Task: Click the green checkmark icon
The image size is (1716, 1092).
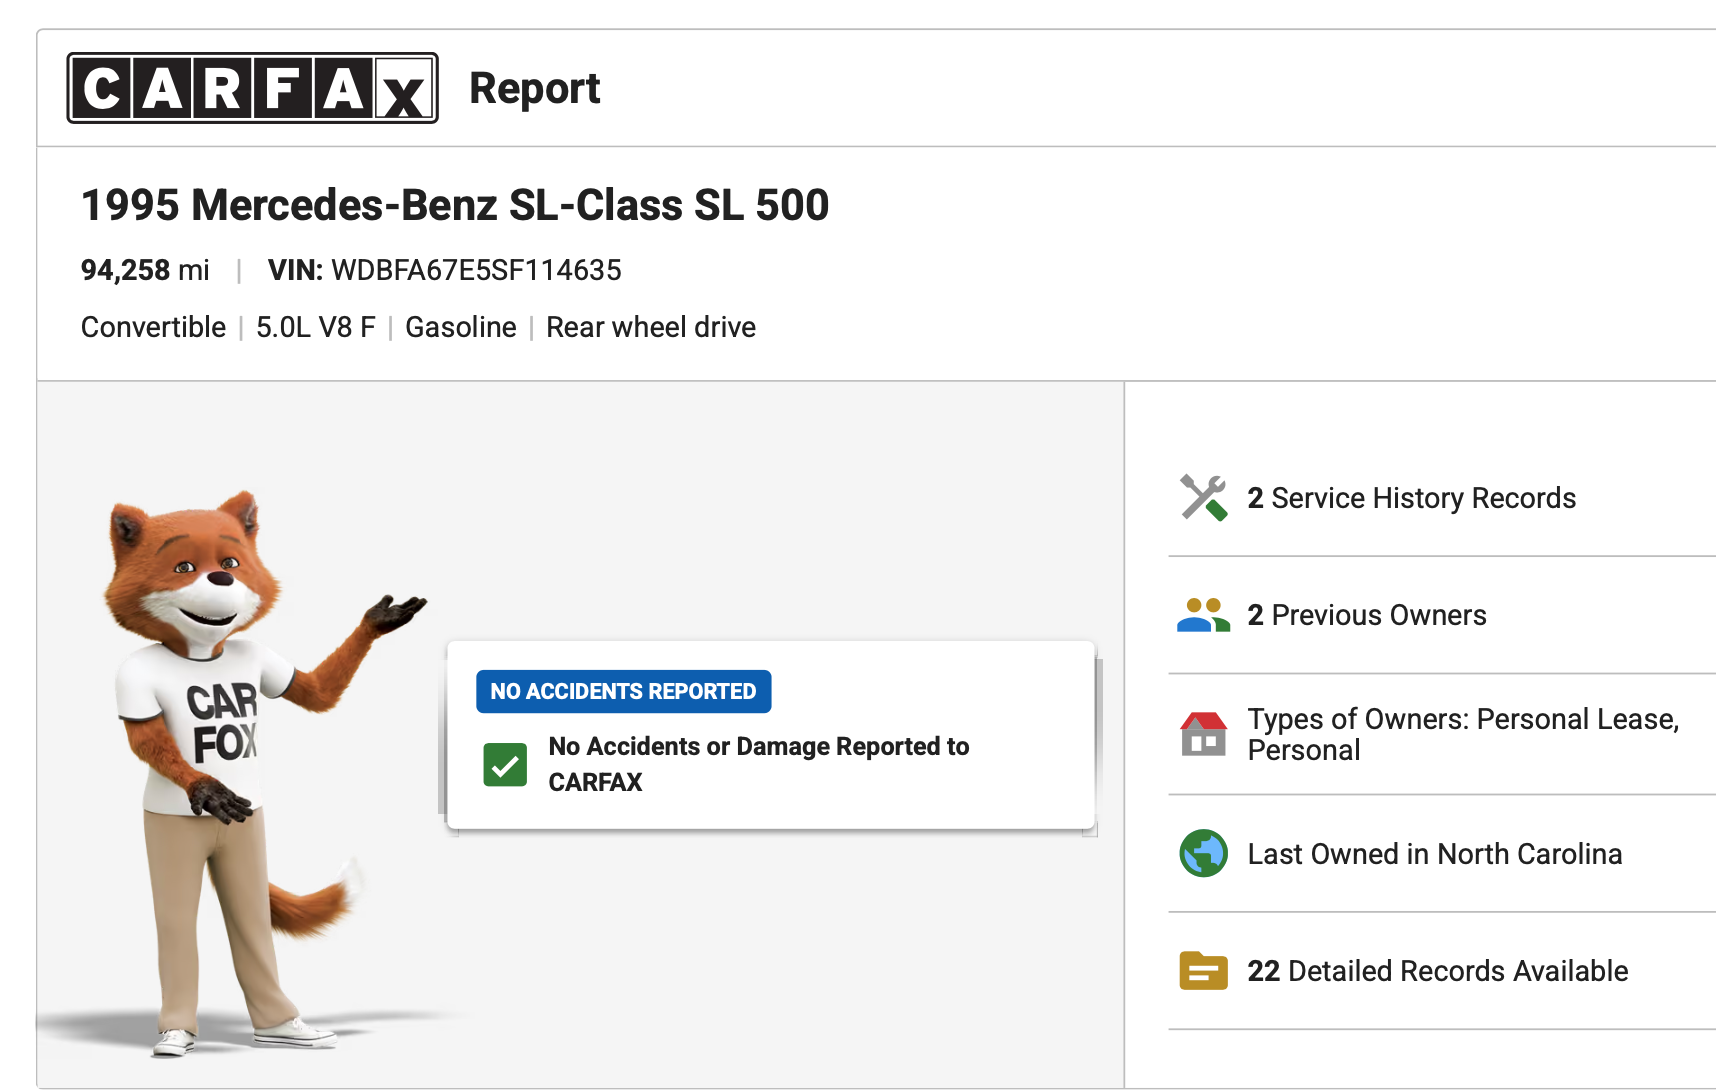Action: pos(505,765)
